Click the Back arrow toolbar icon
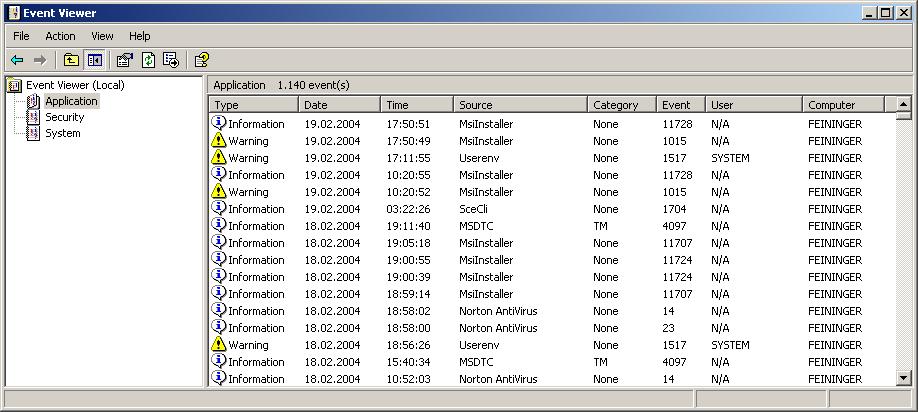The image size is (918, 412). click(17, 60)
